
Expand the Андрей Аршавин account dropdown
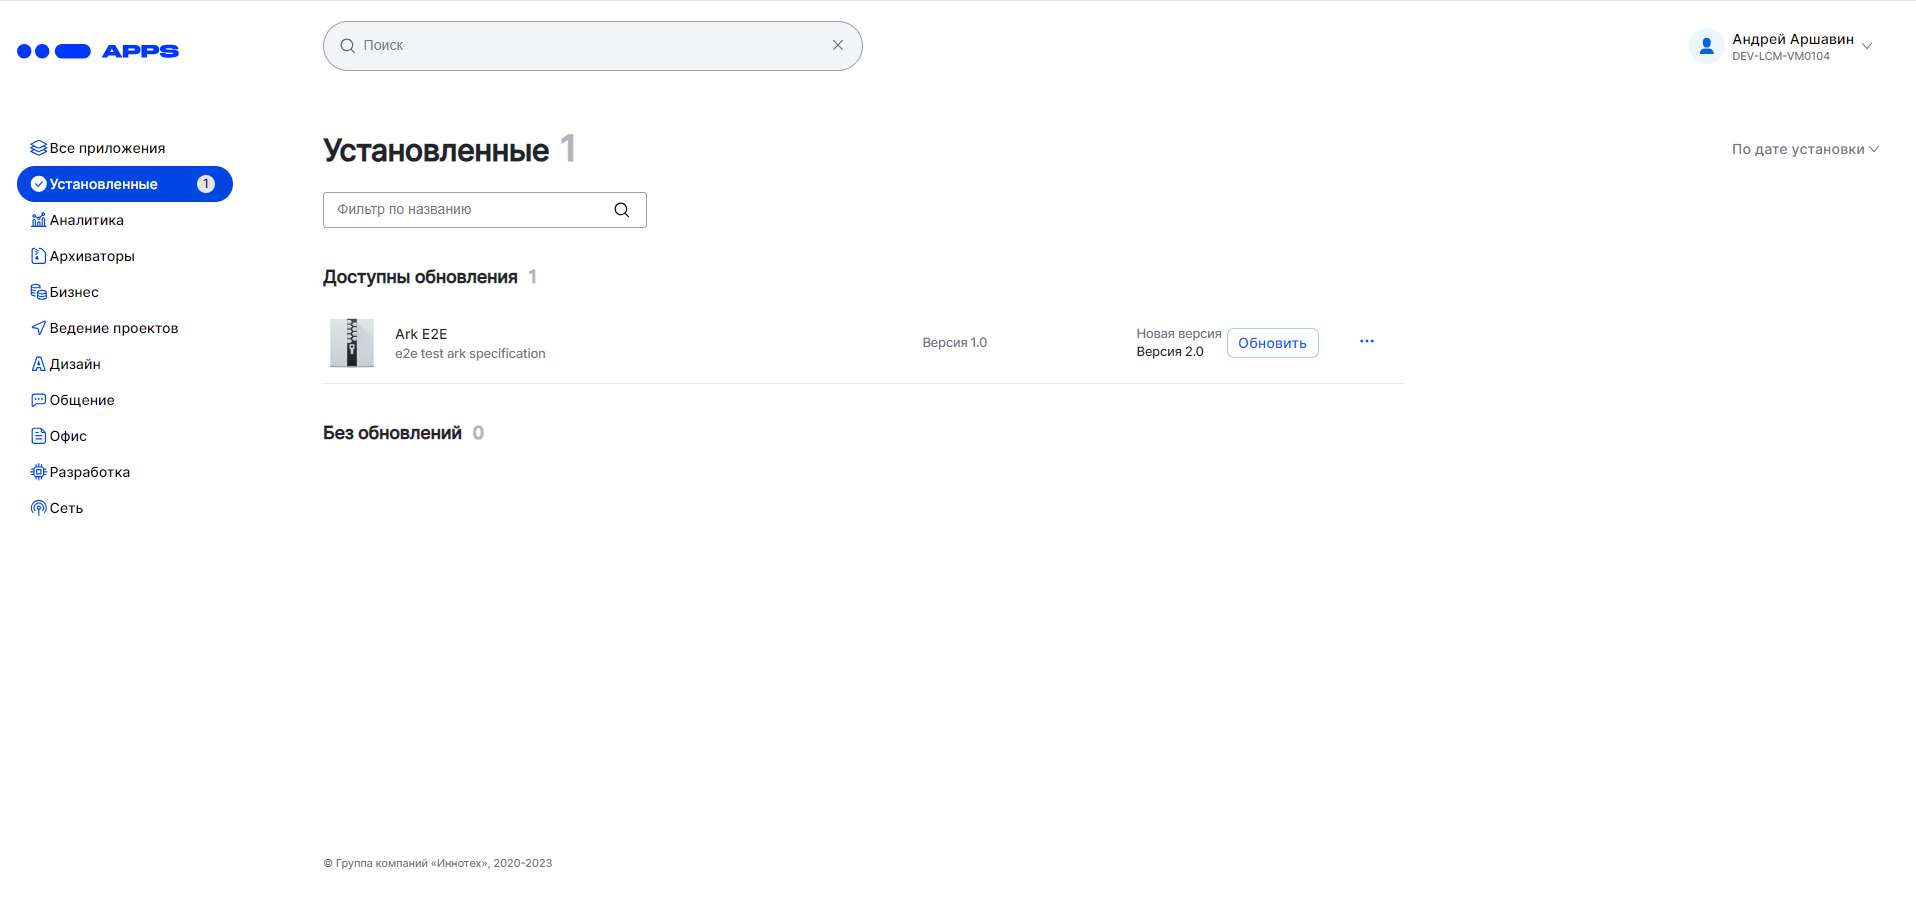coord(1867,46)
